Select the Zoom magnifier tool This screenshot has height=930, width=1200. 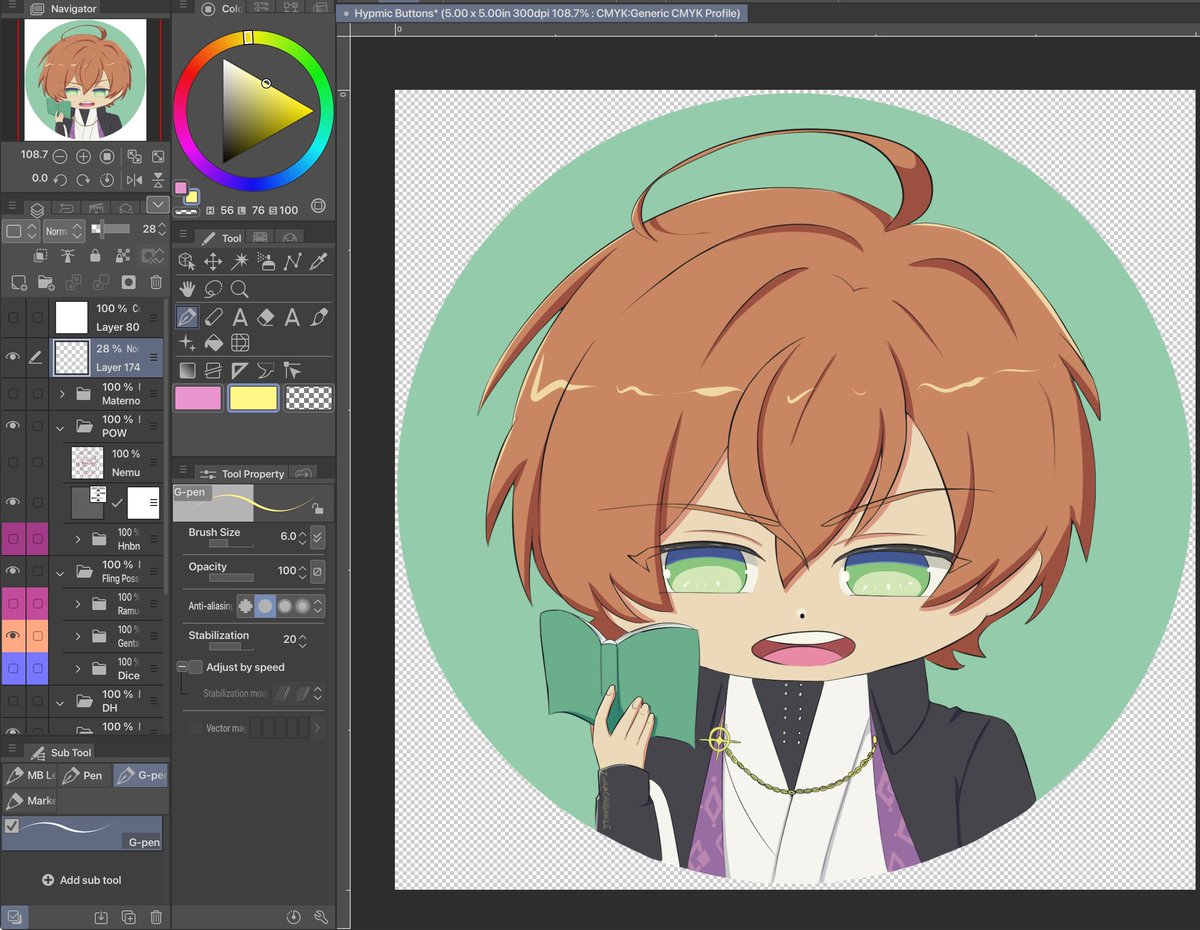[x=240, y=289]
